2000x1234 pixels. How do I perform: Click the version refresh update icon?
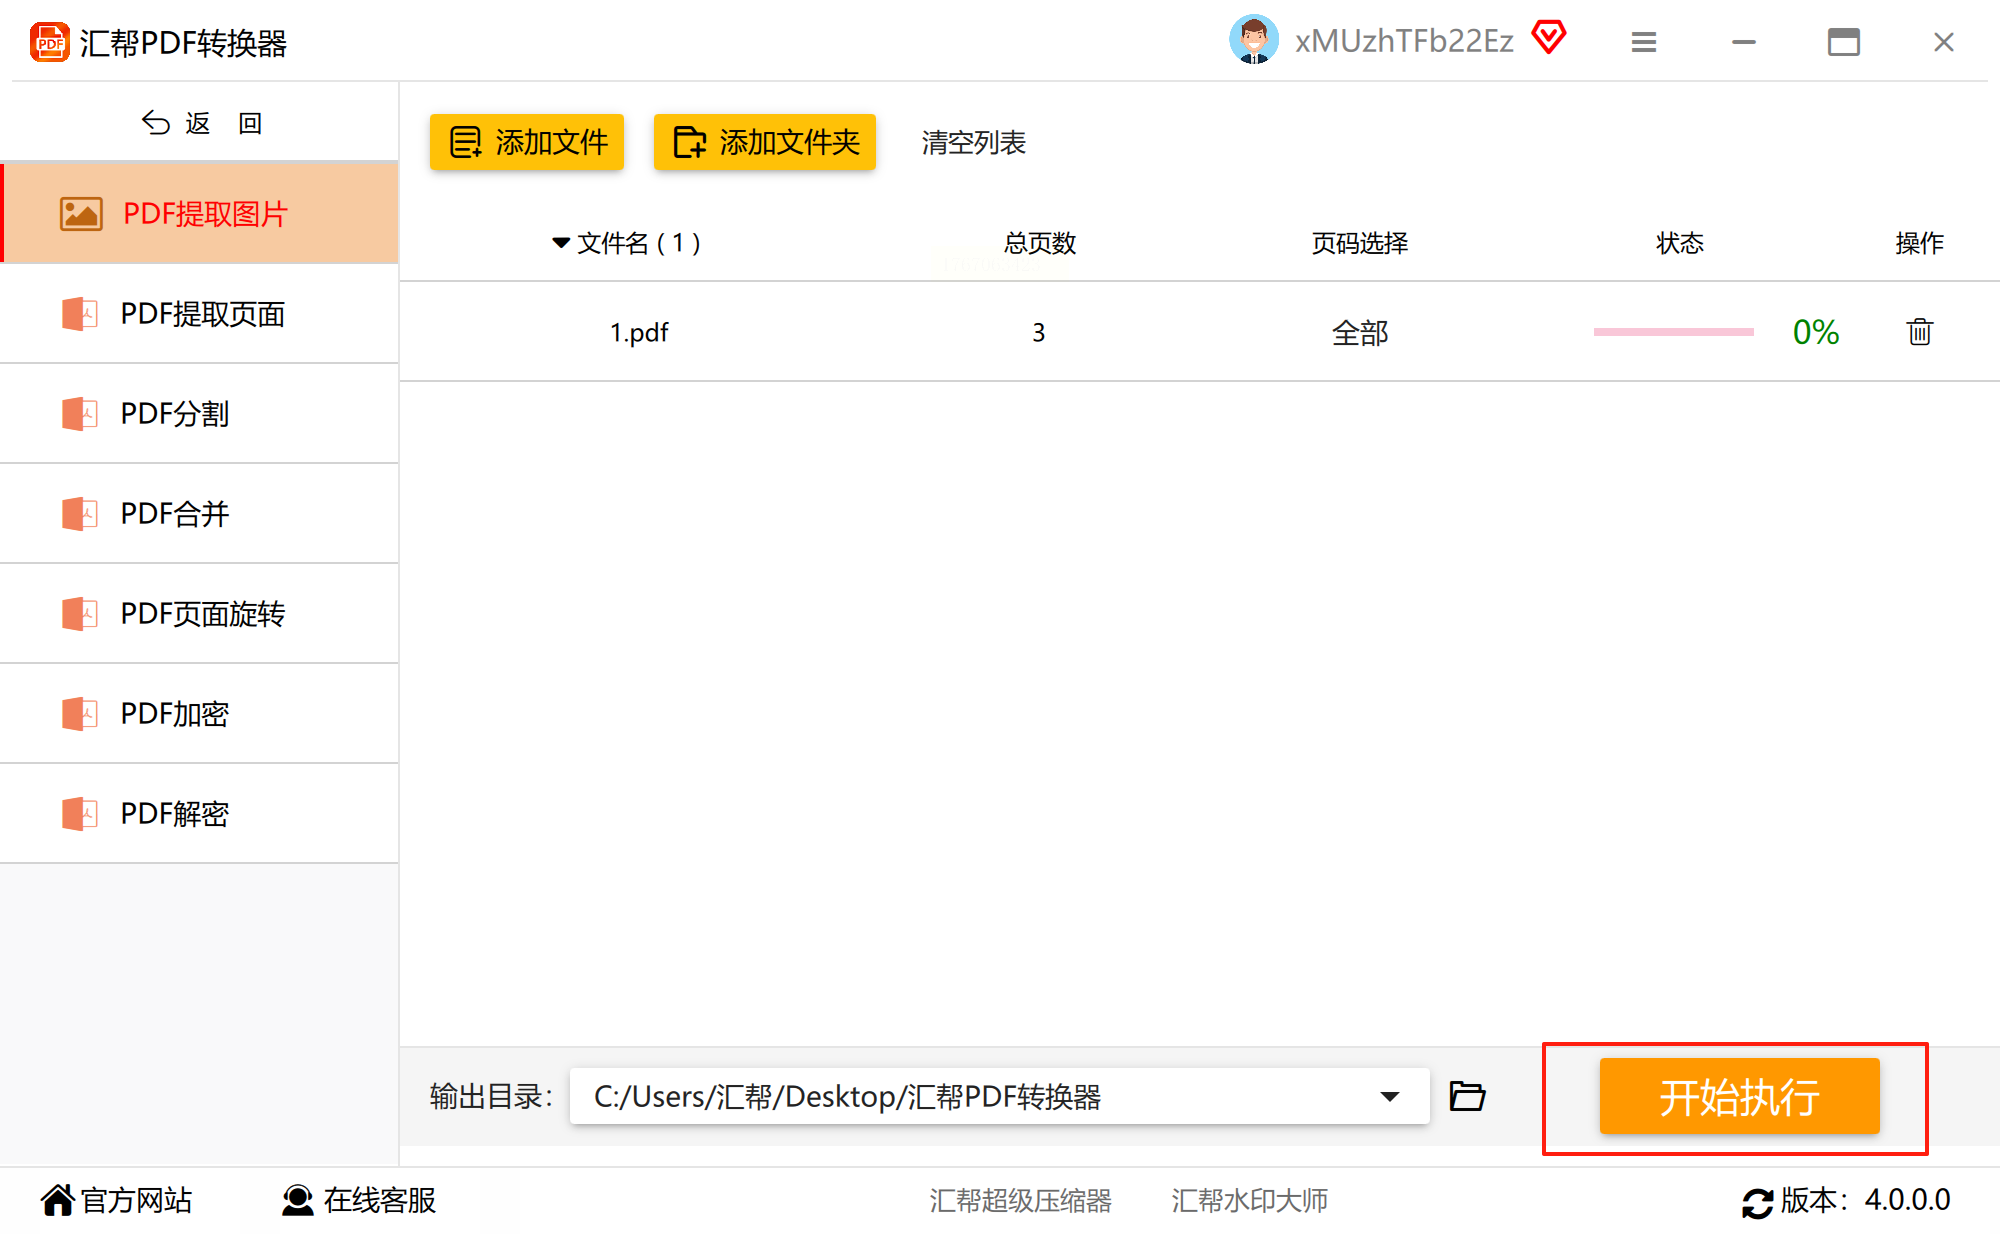tap(1756, 1201)
